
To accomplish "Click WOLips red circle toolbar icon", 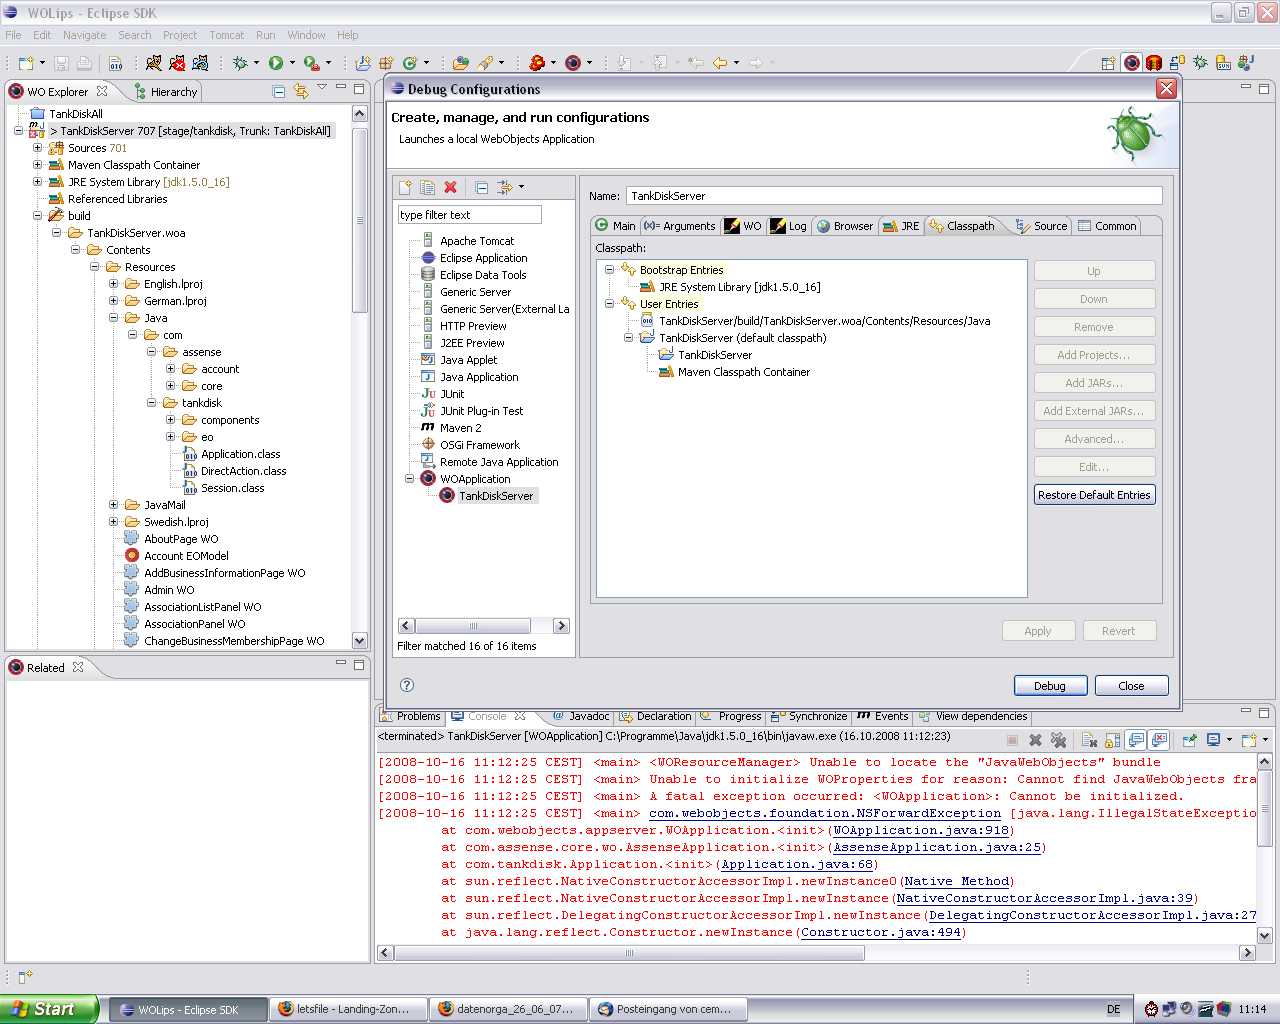I will [573, 63].
